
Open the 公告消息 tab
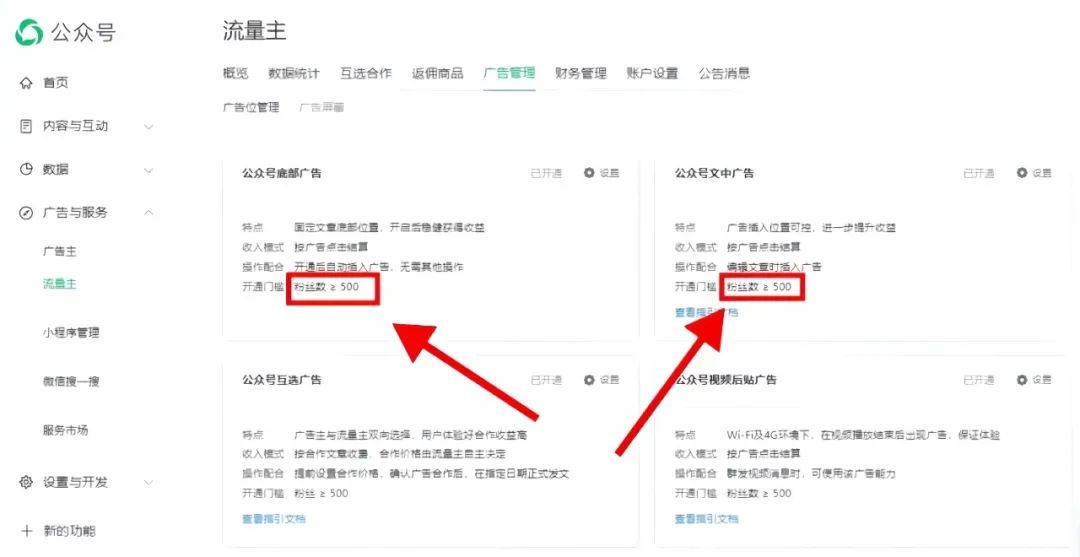724,74
